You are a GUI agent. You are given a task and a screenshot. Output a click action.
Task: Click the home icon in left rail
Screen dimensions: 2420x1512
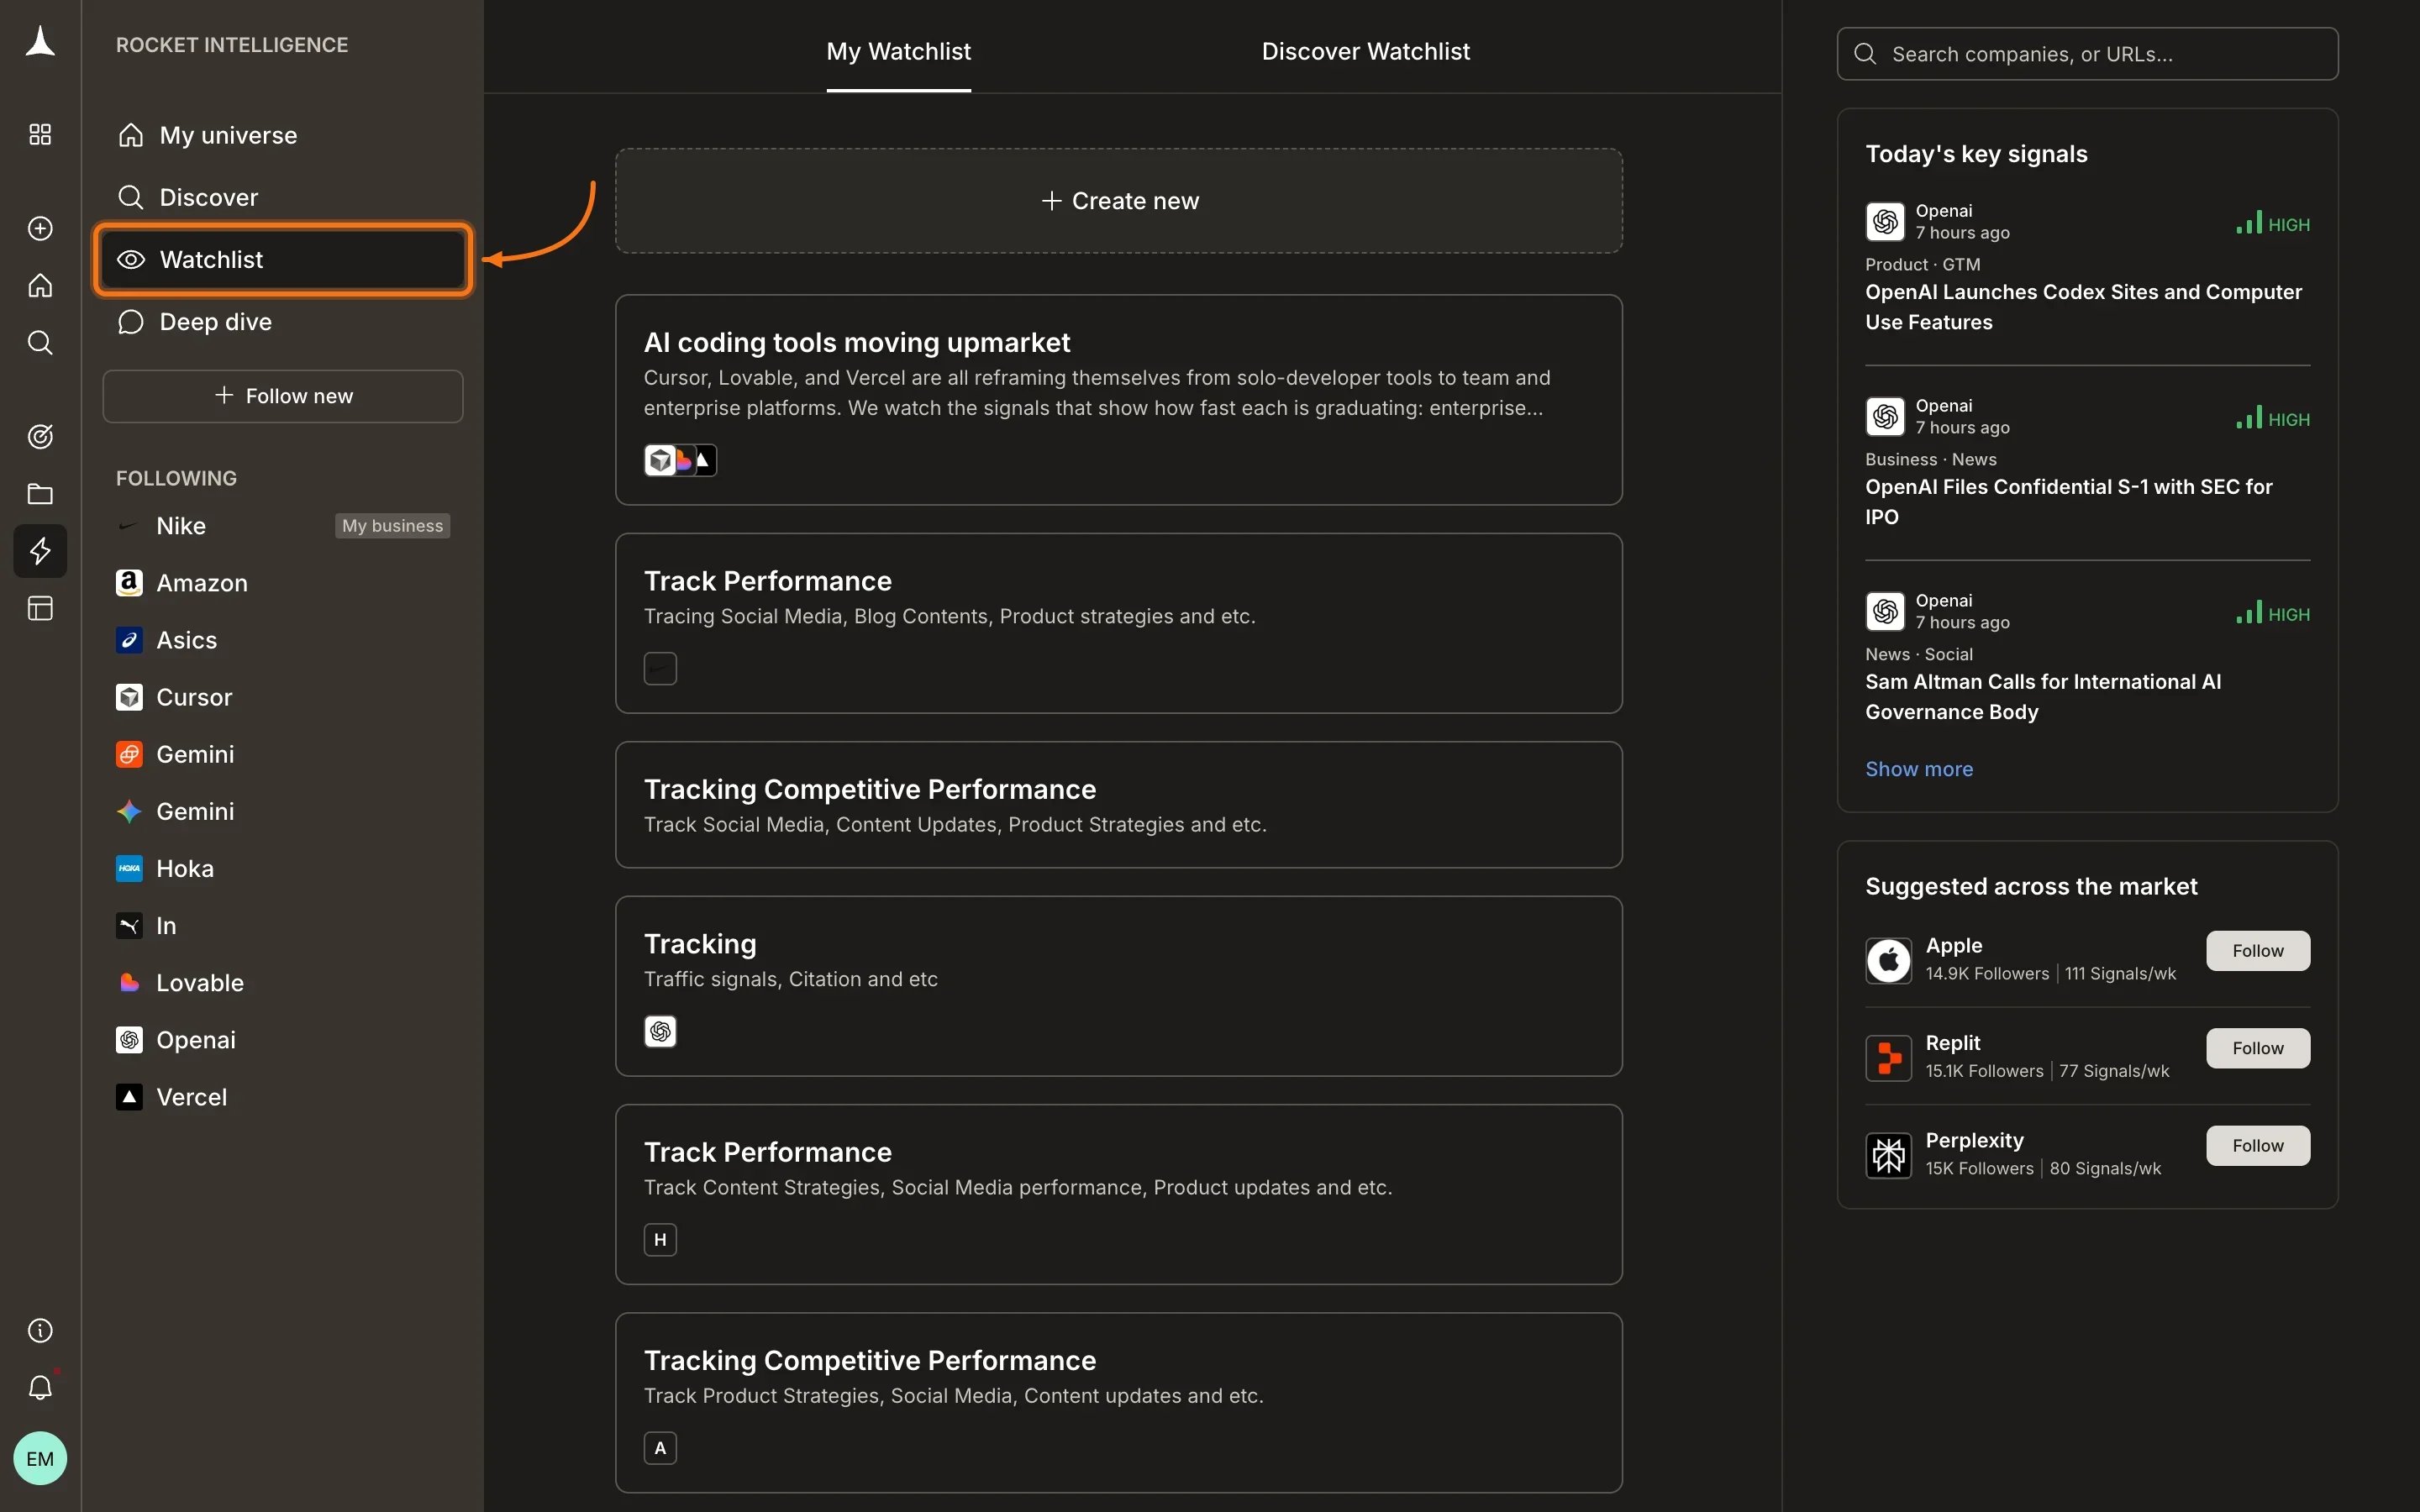coord(40,286)
